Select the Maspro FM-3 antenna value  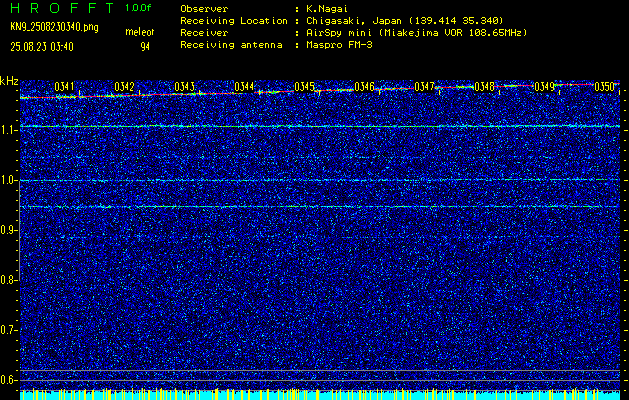339,45
